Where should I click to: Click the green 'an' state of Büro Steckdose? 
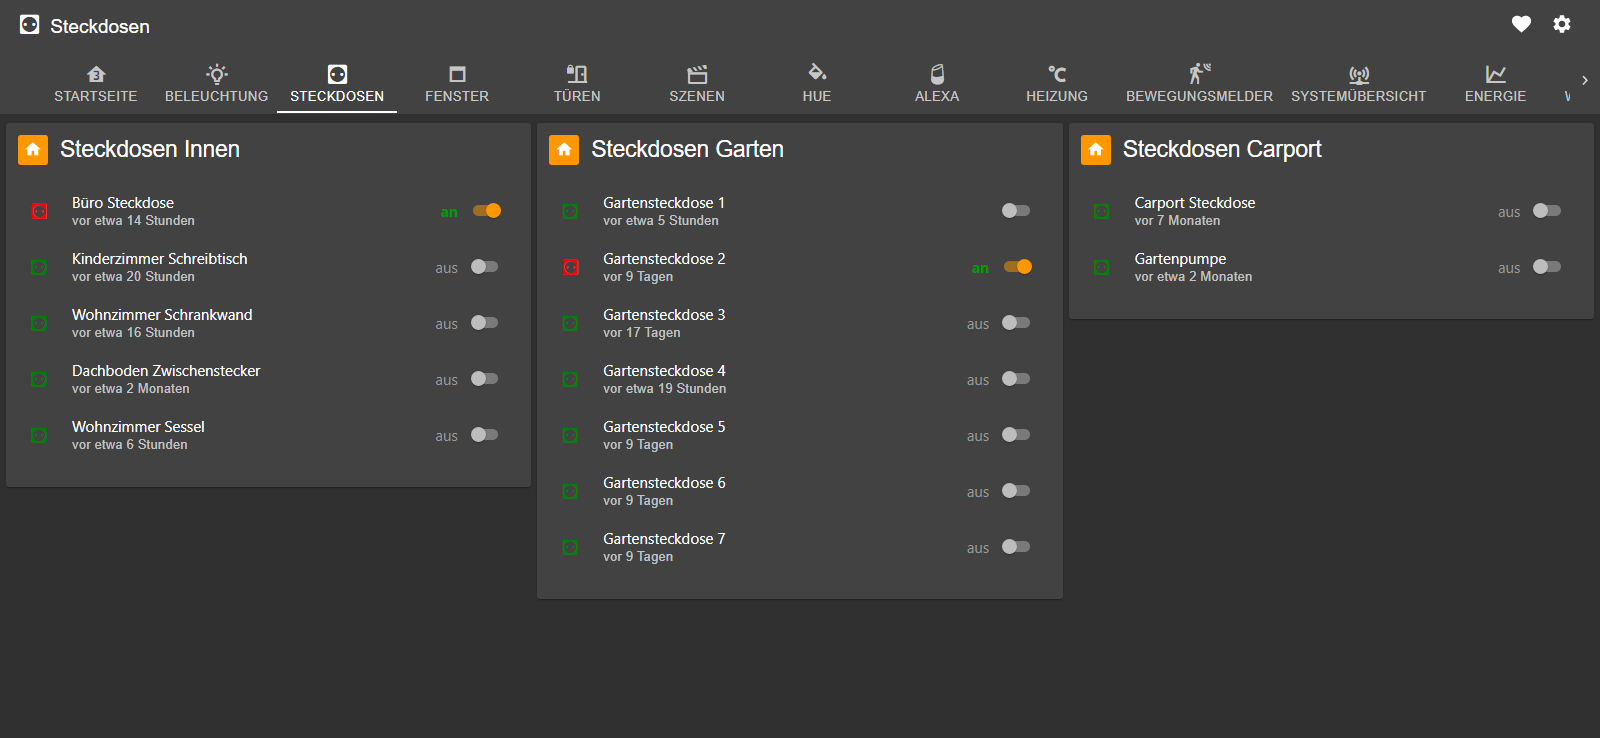[x=449, y=212]
